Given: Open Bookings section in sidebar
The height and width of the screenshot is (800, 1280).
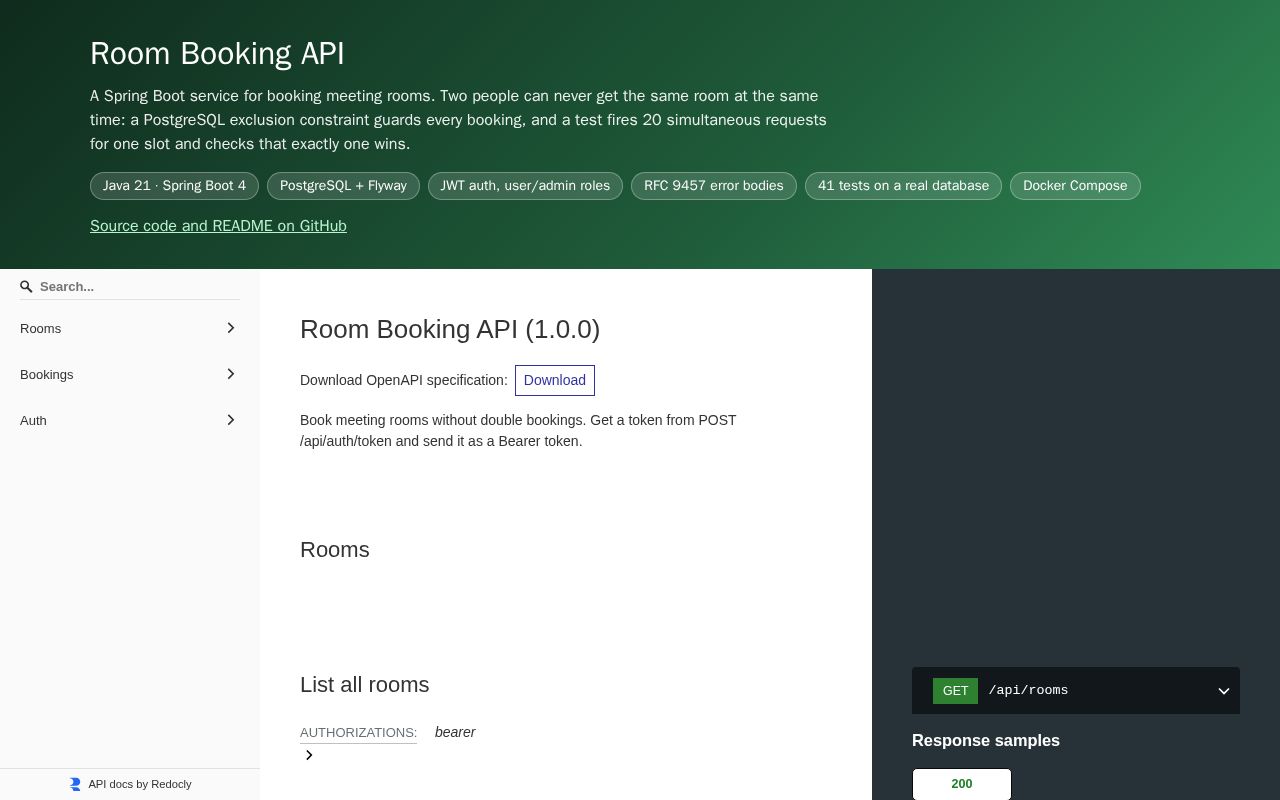Looking at the screenshot, I should (x=130, y=374).
